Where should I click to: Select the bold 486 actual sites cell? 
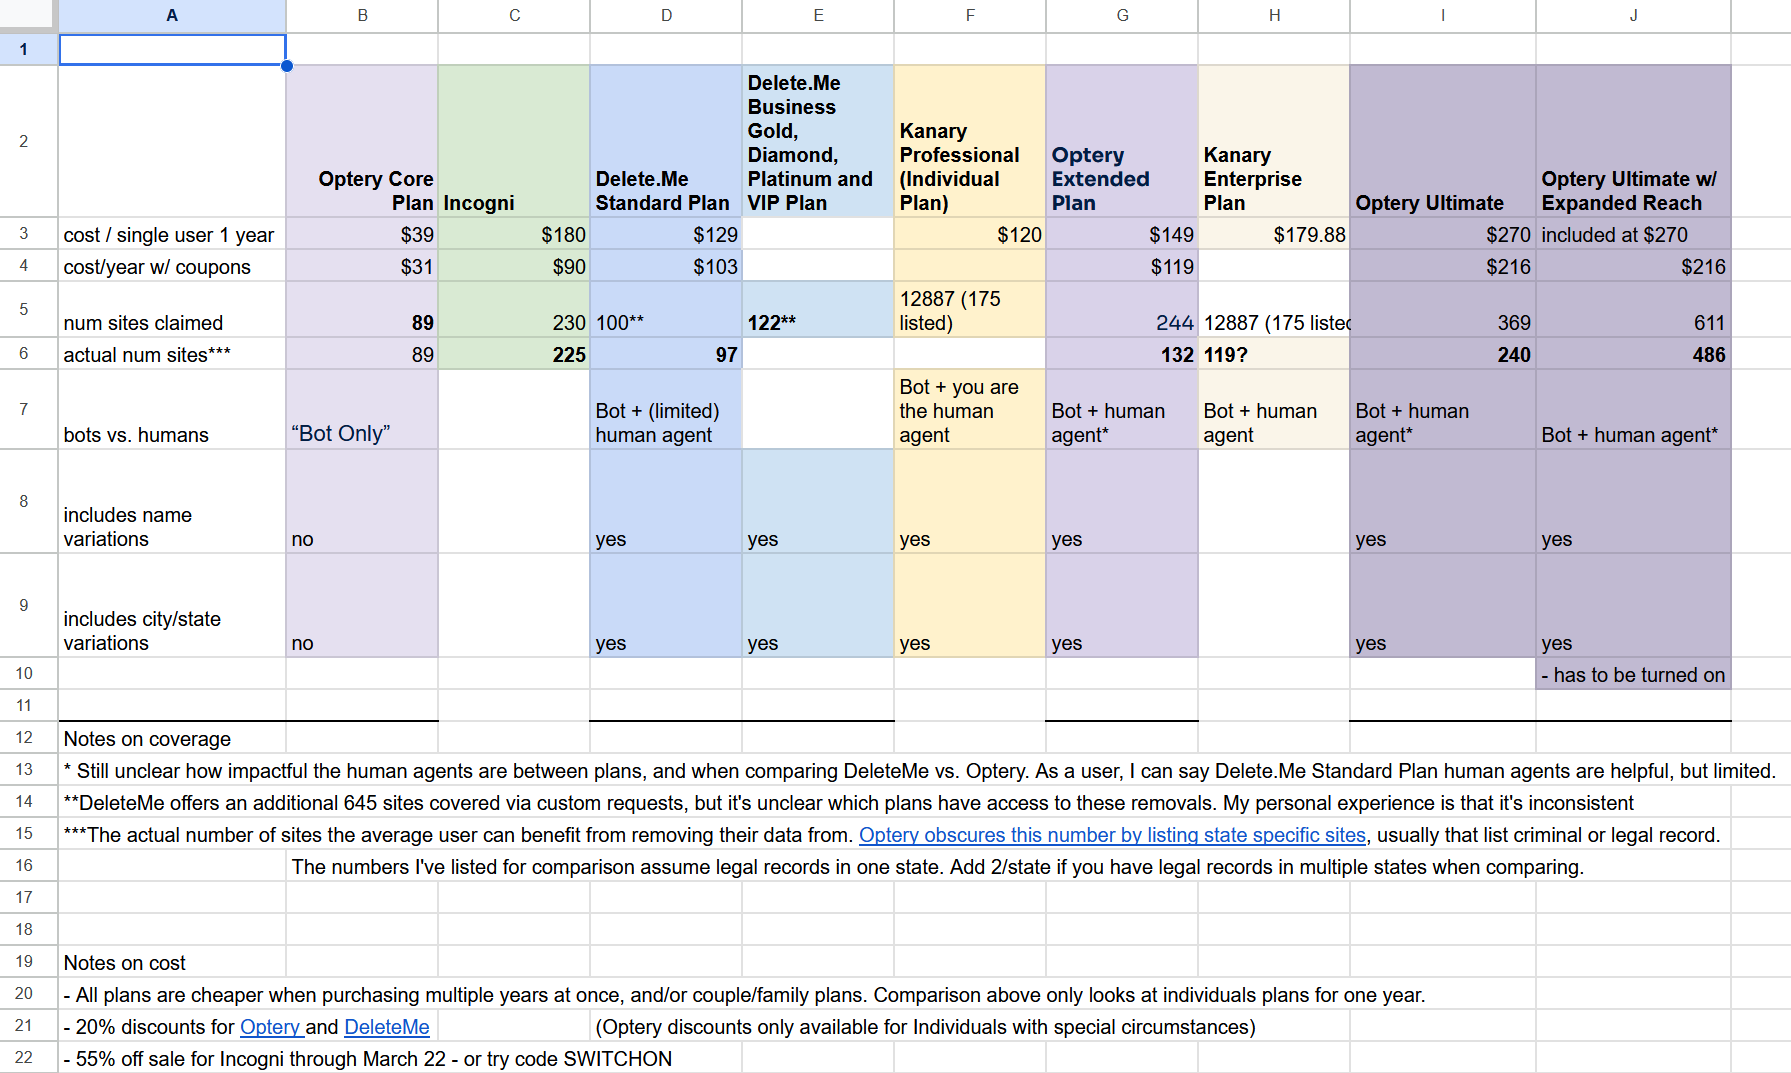coord(1633,355)
